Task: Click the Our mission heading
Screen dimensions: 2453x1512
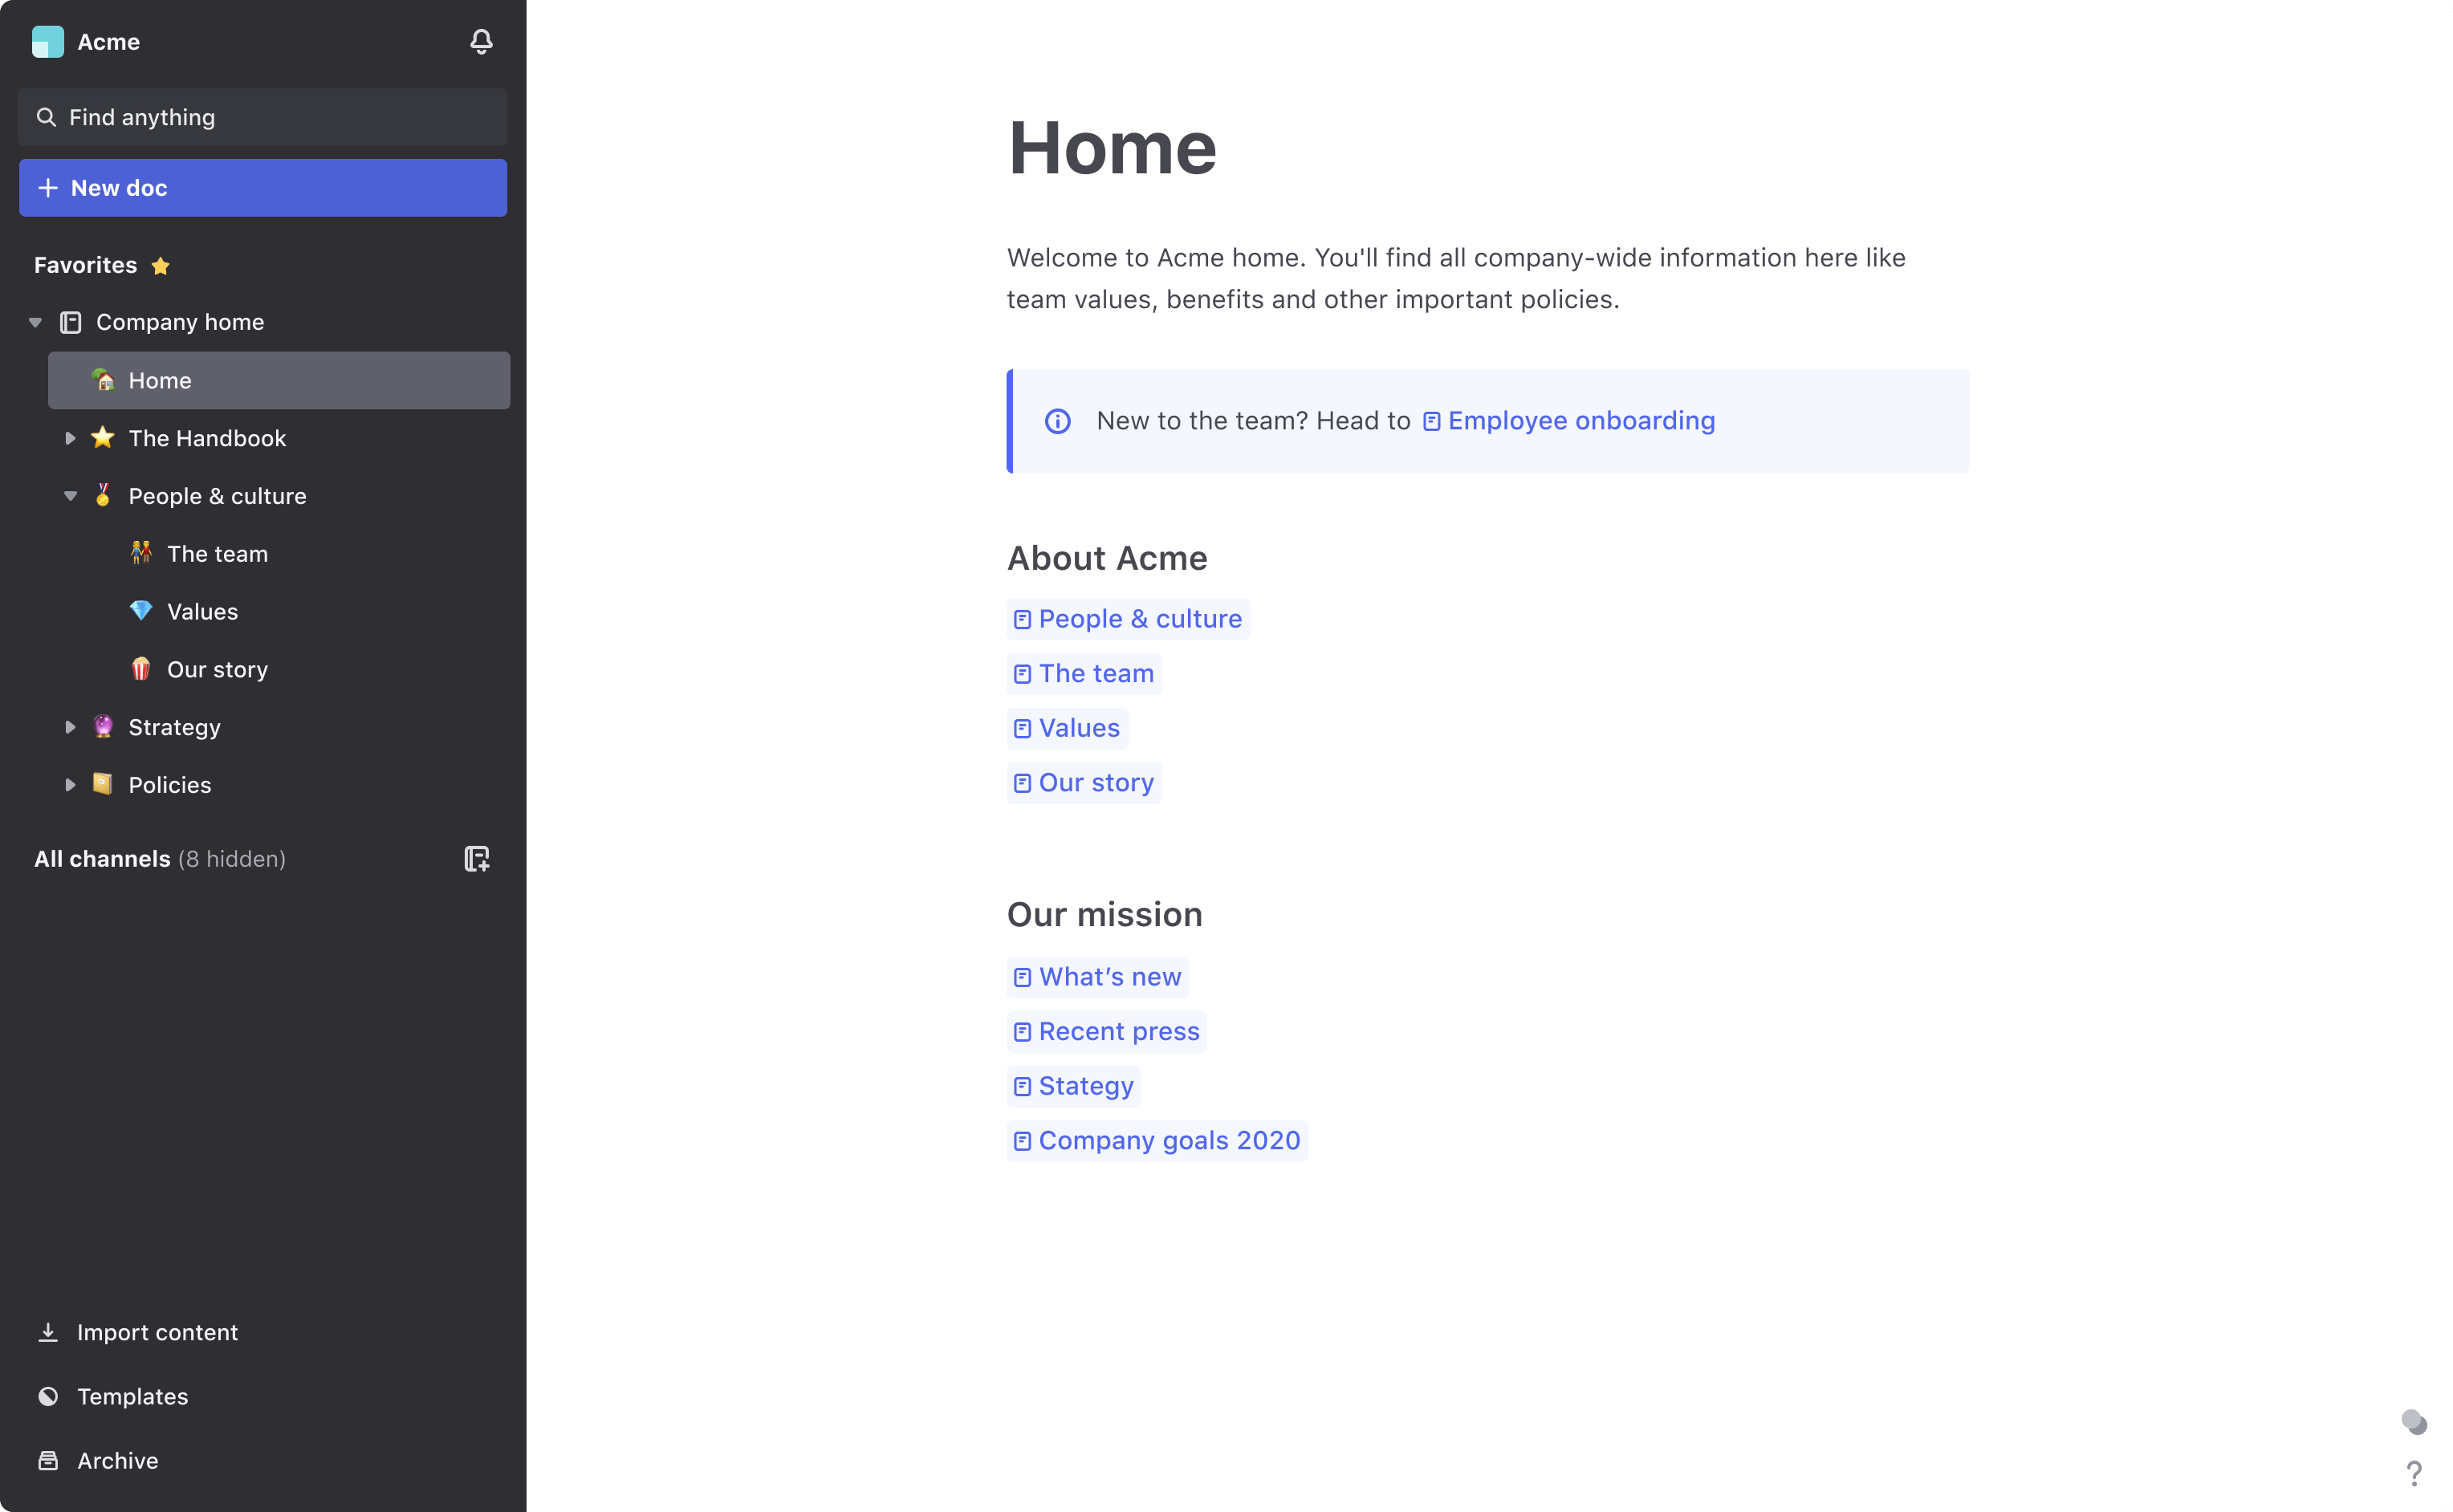Action: coord(1104,915)
